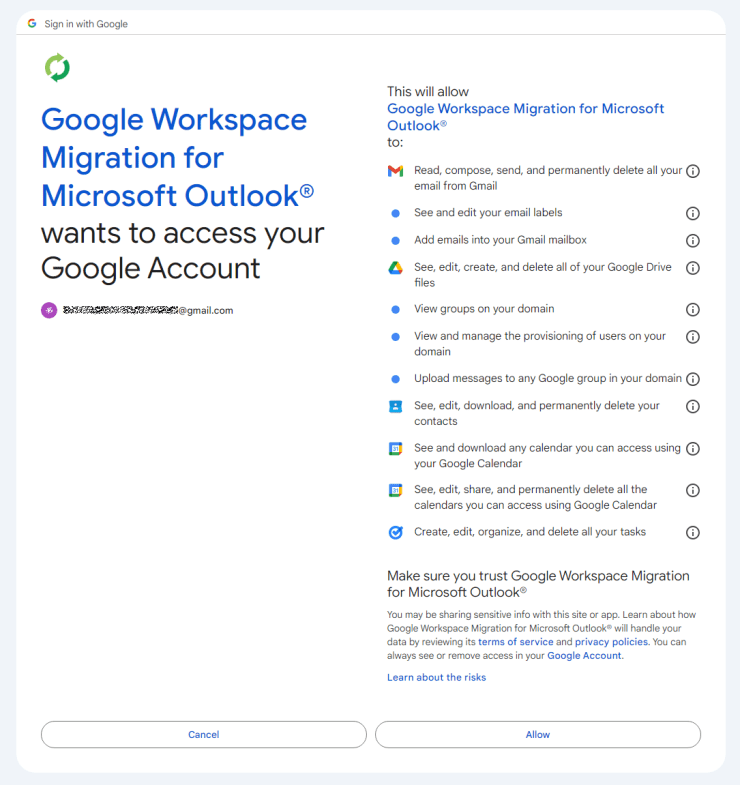Click the large blue app name heading

pyautogui.click(x=178, y=157)
